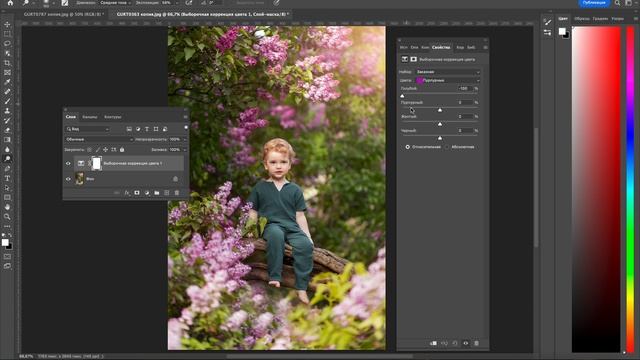
Task: Click the Magenta slider handle
Action: tap(440, 110)
